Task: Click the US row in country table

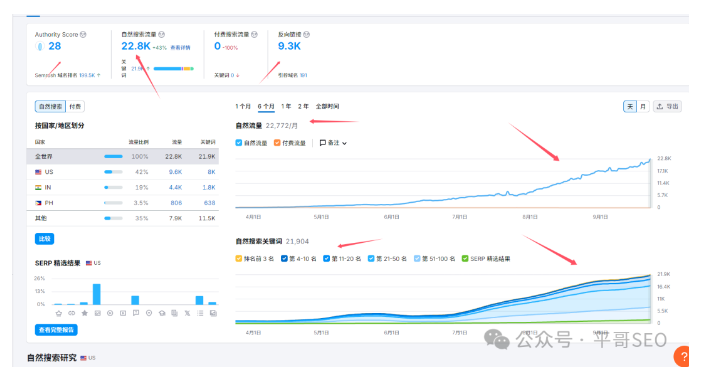Action: point(122,172)
